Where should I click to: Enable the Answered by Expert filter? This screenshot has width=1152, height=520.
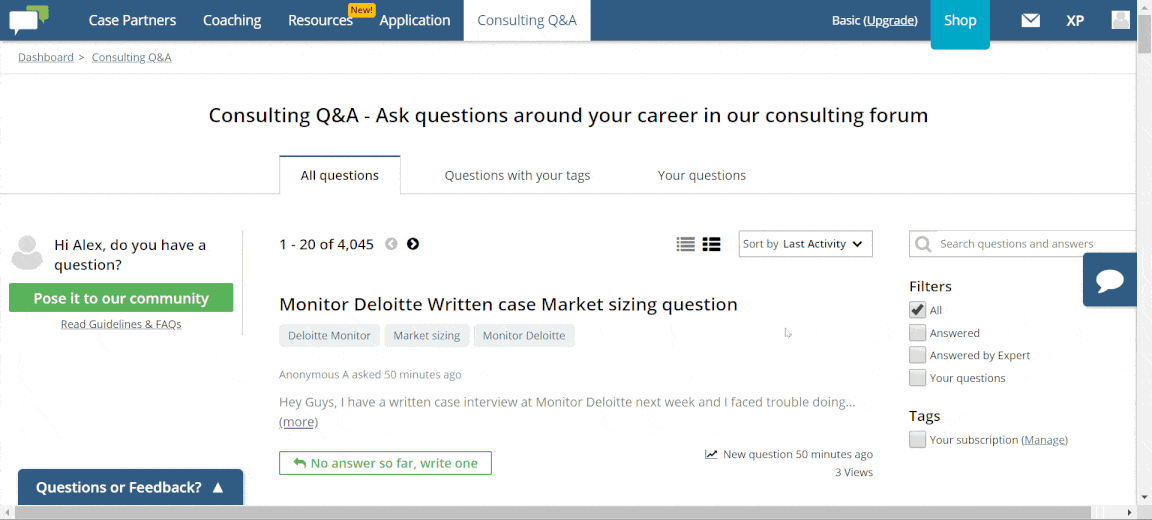[x=917, y=355]
